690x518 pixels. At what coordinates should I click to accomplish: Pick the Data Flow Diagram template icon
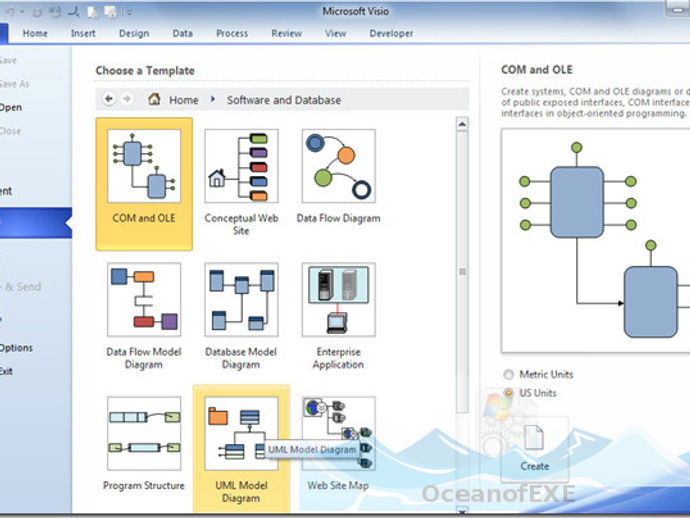pyautogui.click(x=338, y=166)
